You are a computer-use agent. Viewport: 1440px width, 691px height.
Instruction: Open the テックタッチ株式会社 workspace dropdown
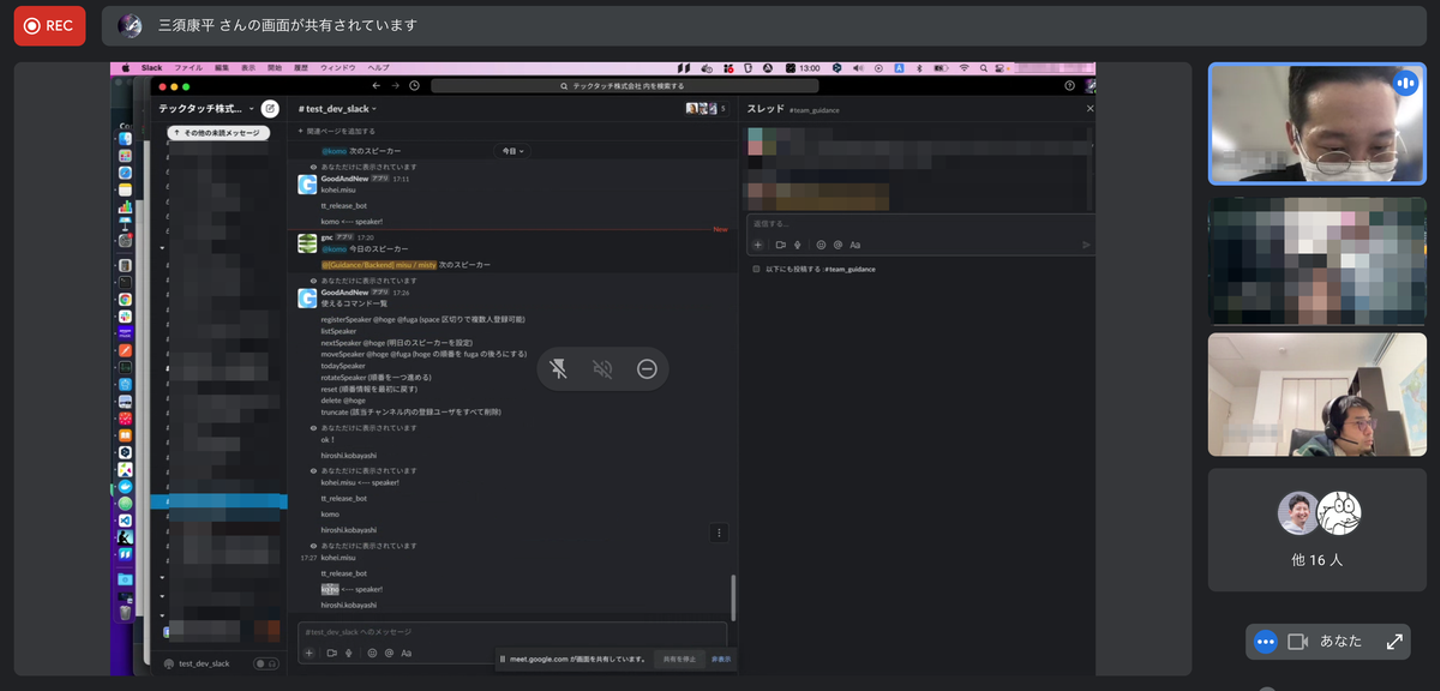pos(206,108)
